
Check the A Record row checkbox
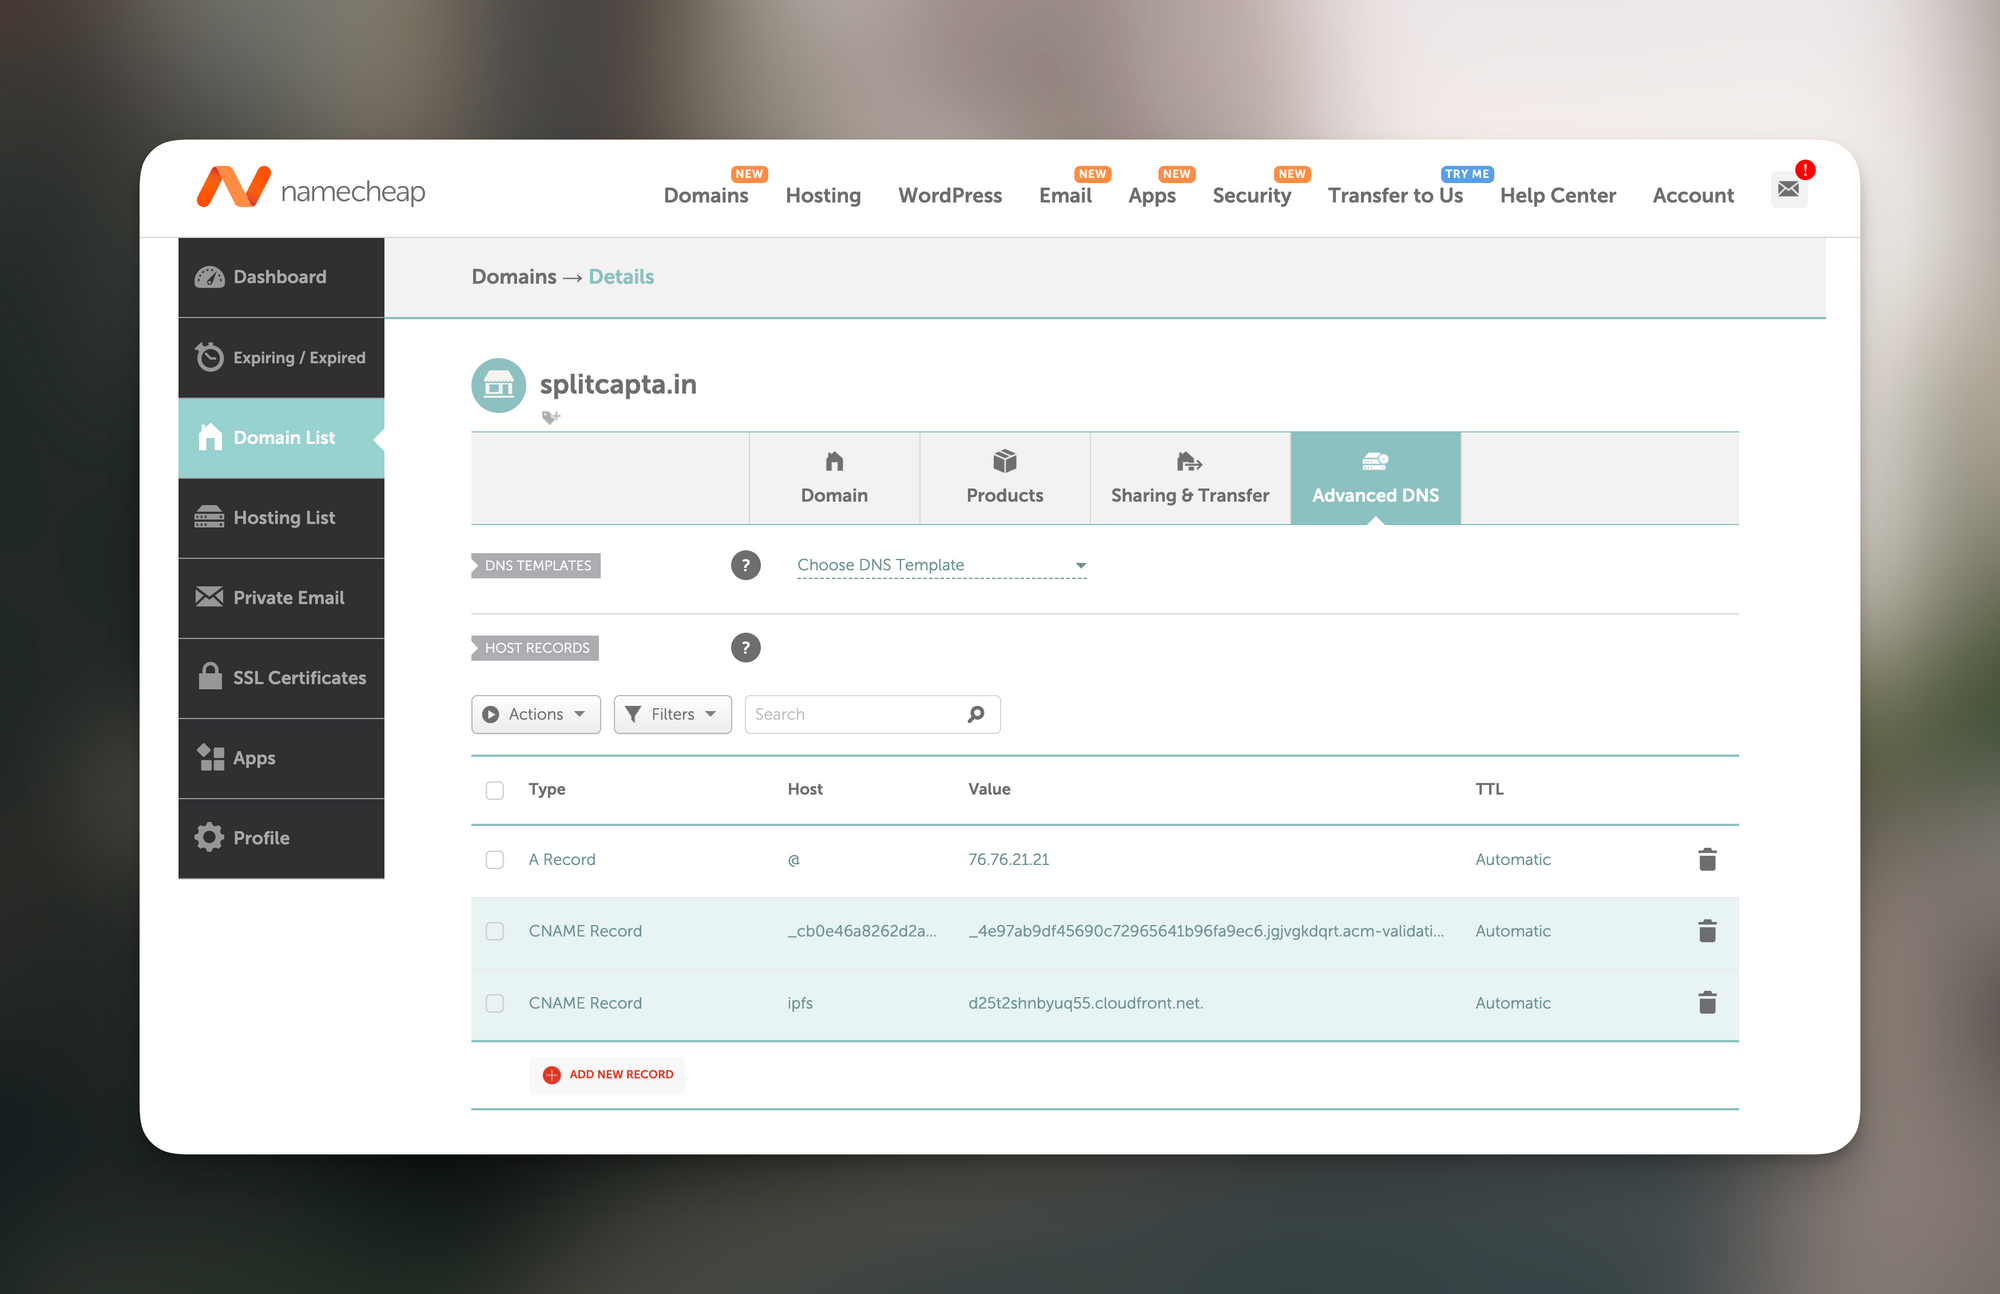pyautogui.click(x=495, y=860)
